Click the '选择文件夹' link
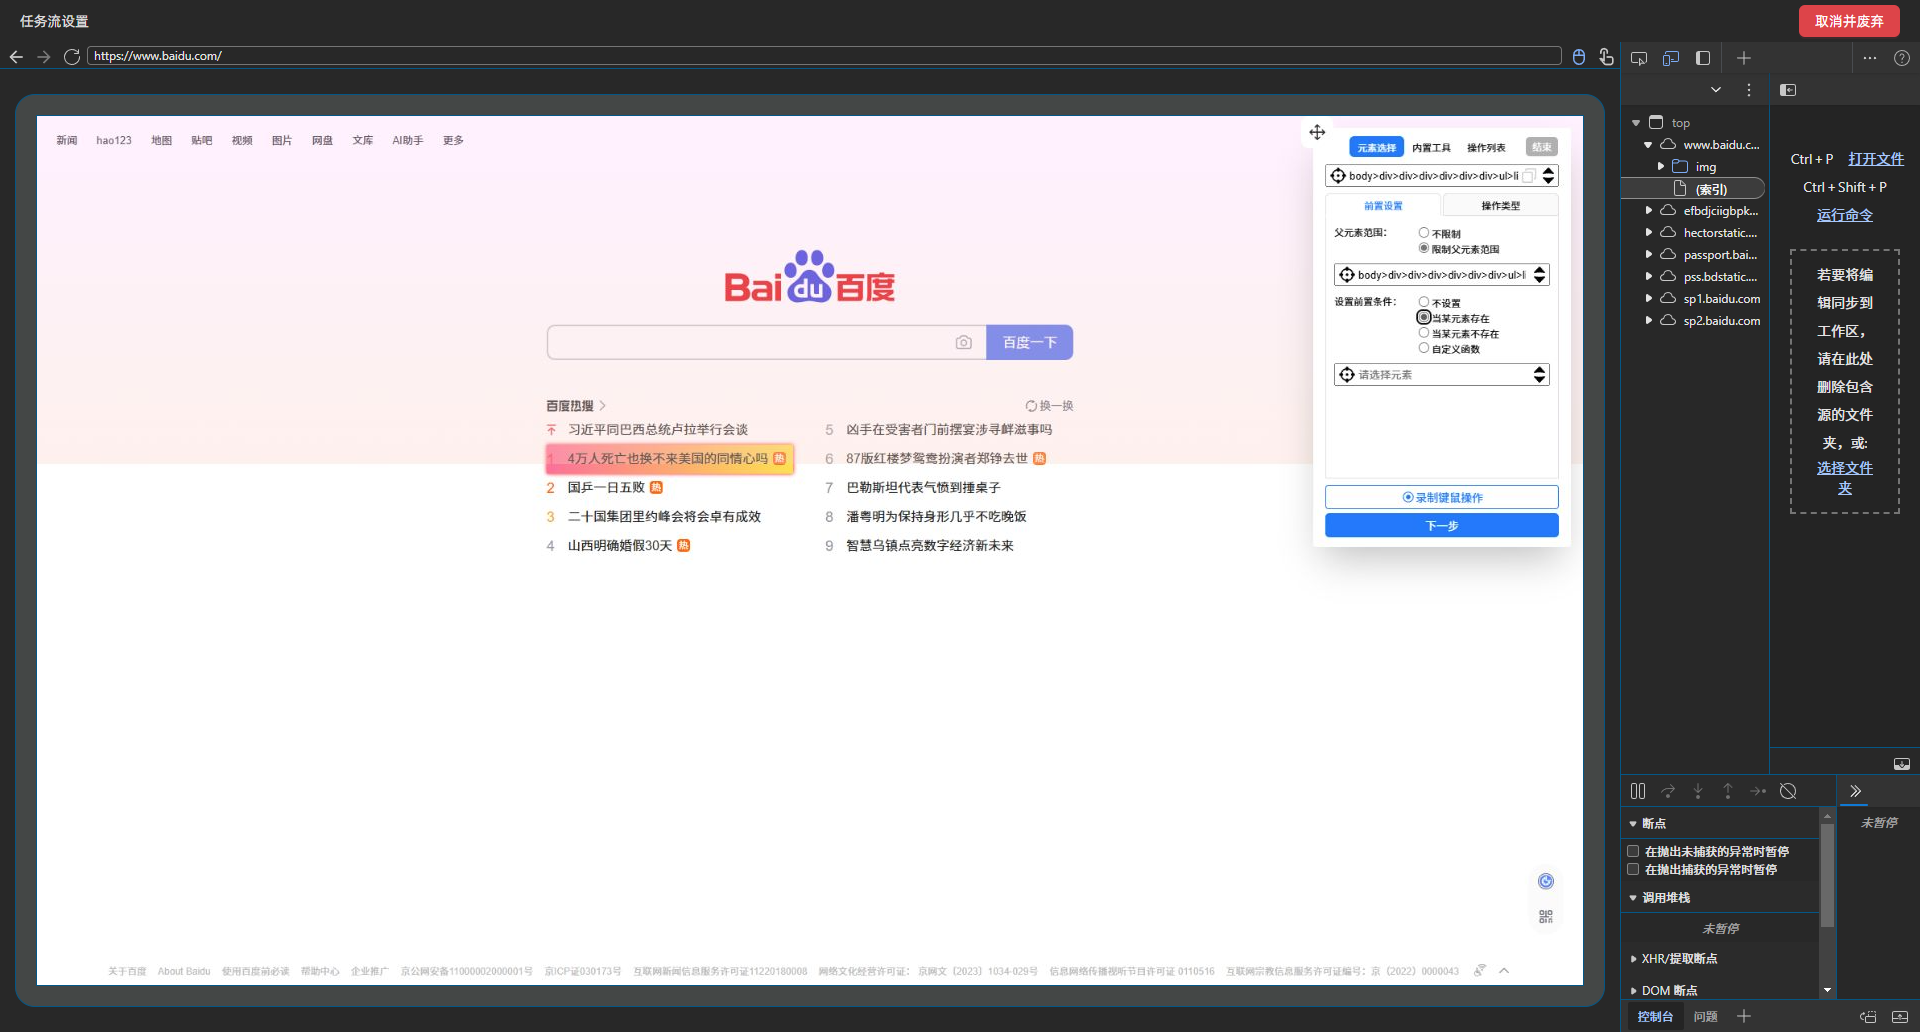Viewport: 1920px width, 1032px height. pyautogui.click(x=1845, y=478)
